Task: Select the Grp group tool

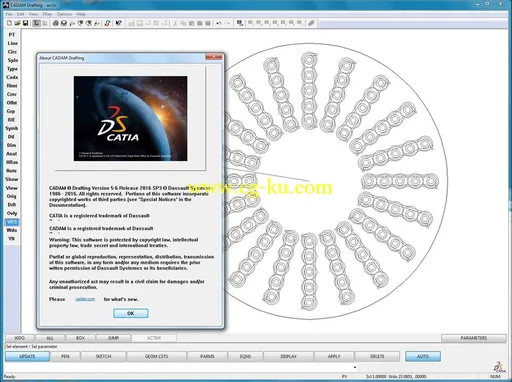Action: click(12, 111)
